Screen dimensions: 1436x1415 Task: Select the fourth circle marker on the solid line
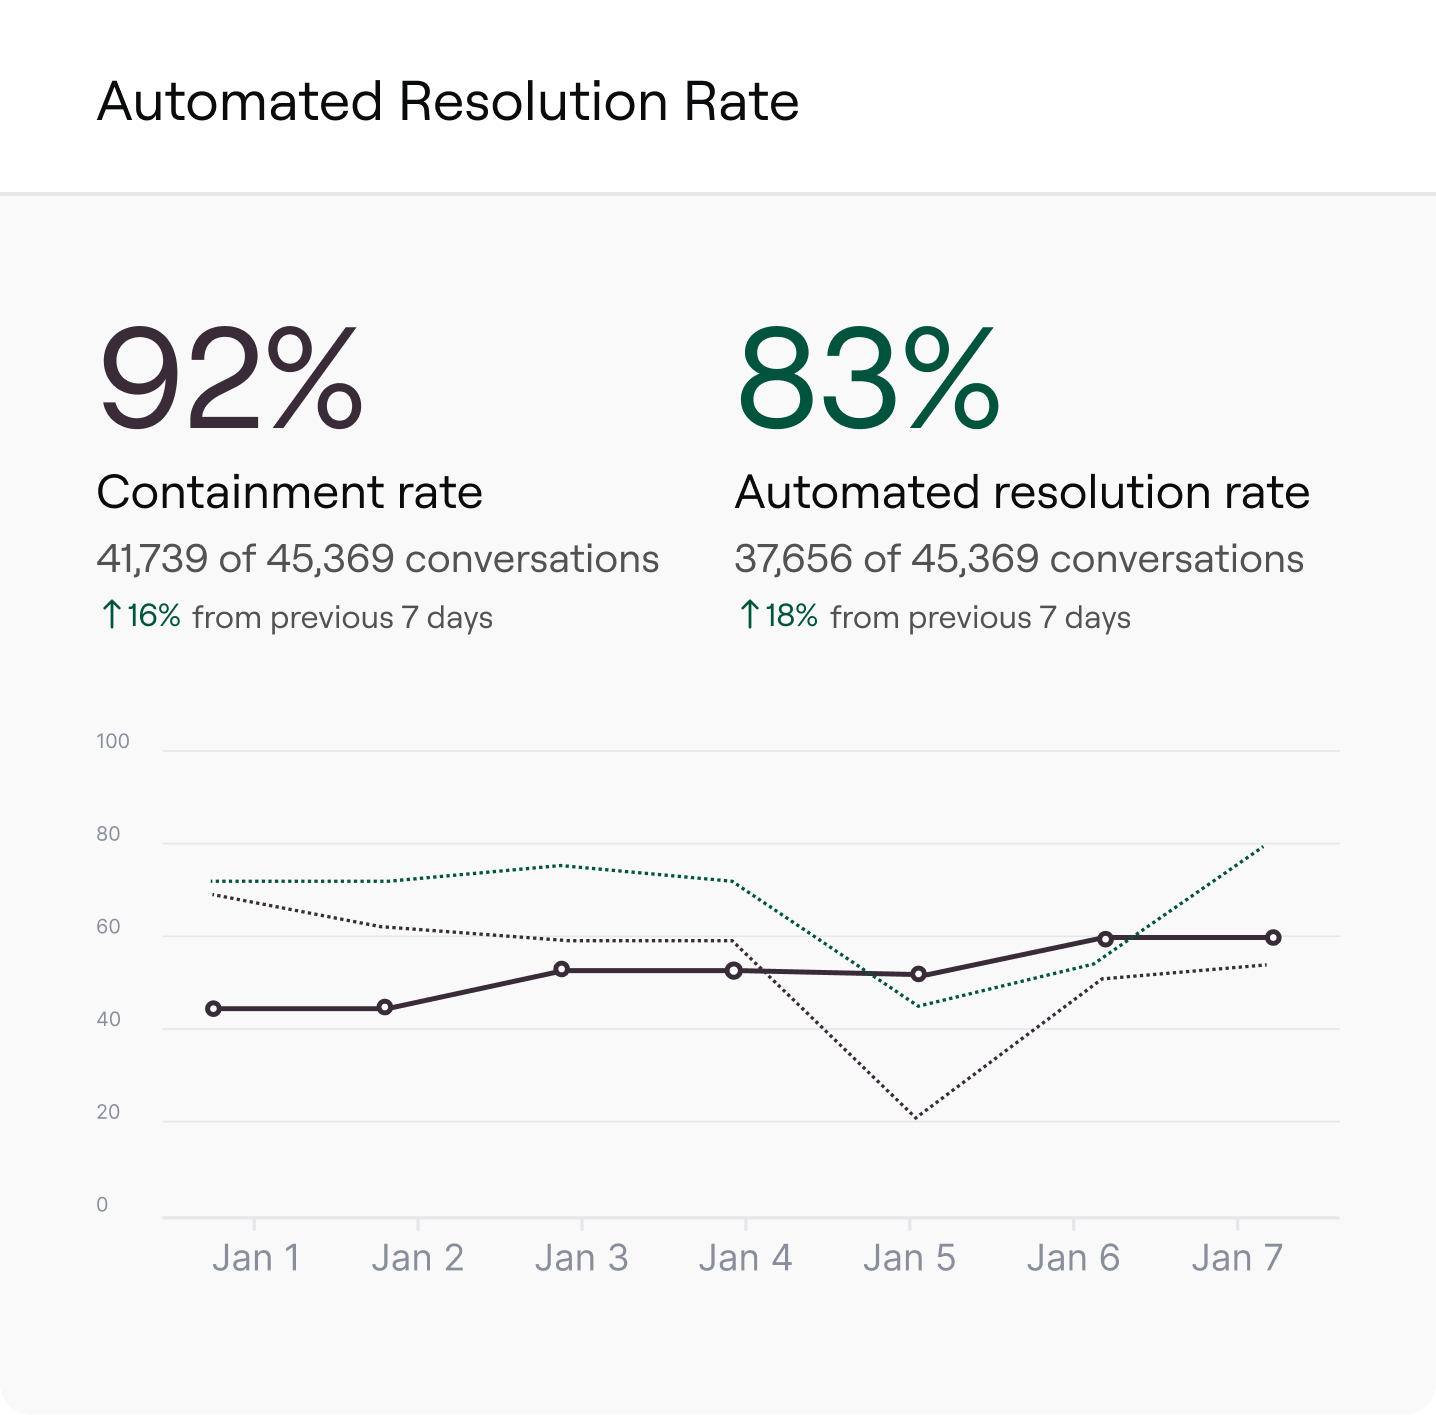pyautogui.click(x=733, y=971)
